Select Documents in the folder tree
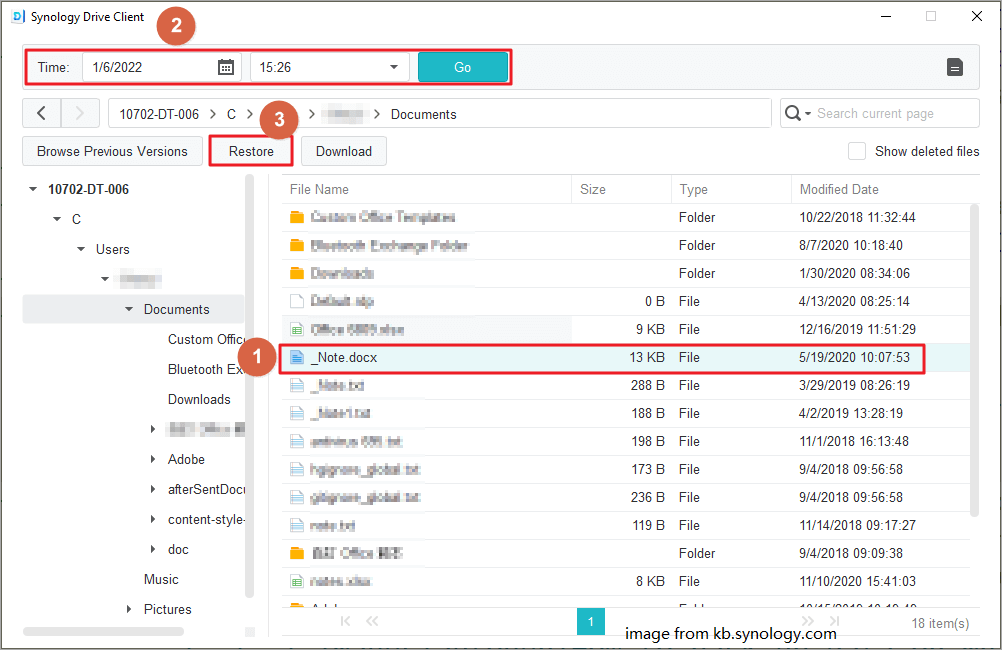Image resolution: width=1002 pixels, height=650 pixels. coord(176,309)
